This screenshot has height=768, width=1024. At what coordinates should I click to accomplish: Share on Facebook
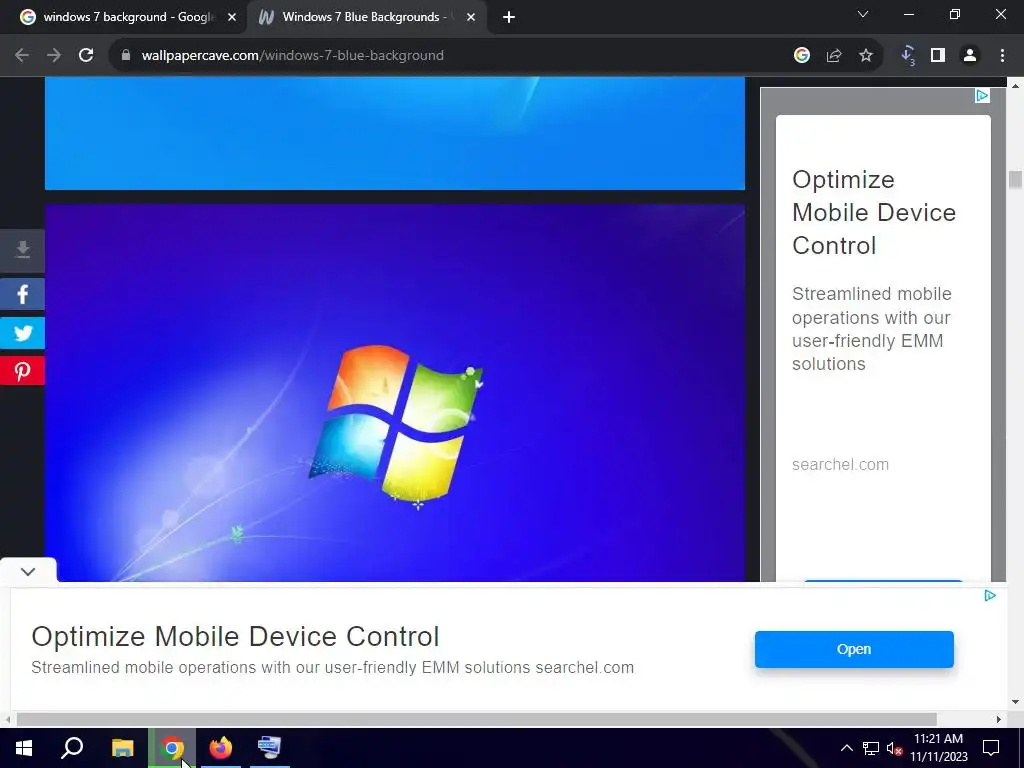coord(22,295)
